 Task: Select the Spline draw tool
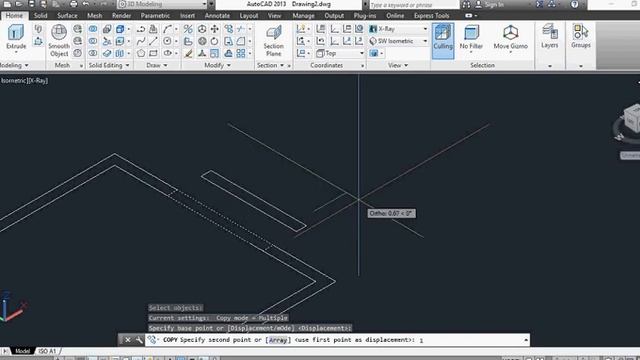click(141, 41)
